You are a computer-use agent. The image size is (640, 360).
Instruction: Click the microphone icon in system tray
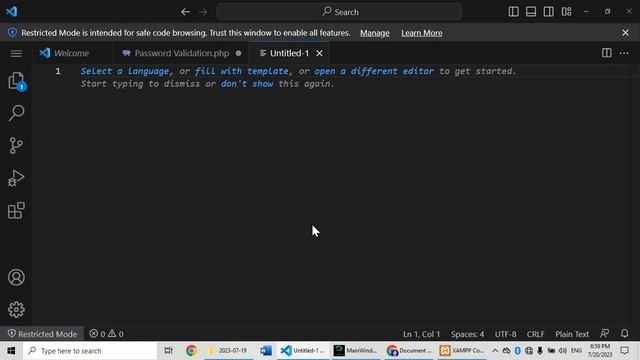[x=540, y=351]
